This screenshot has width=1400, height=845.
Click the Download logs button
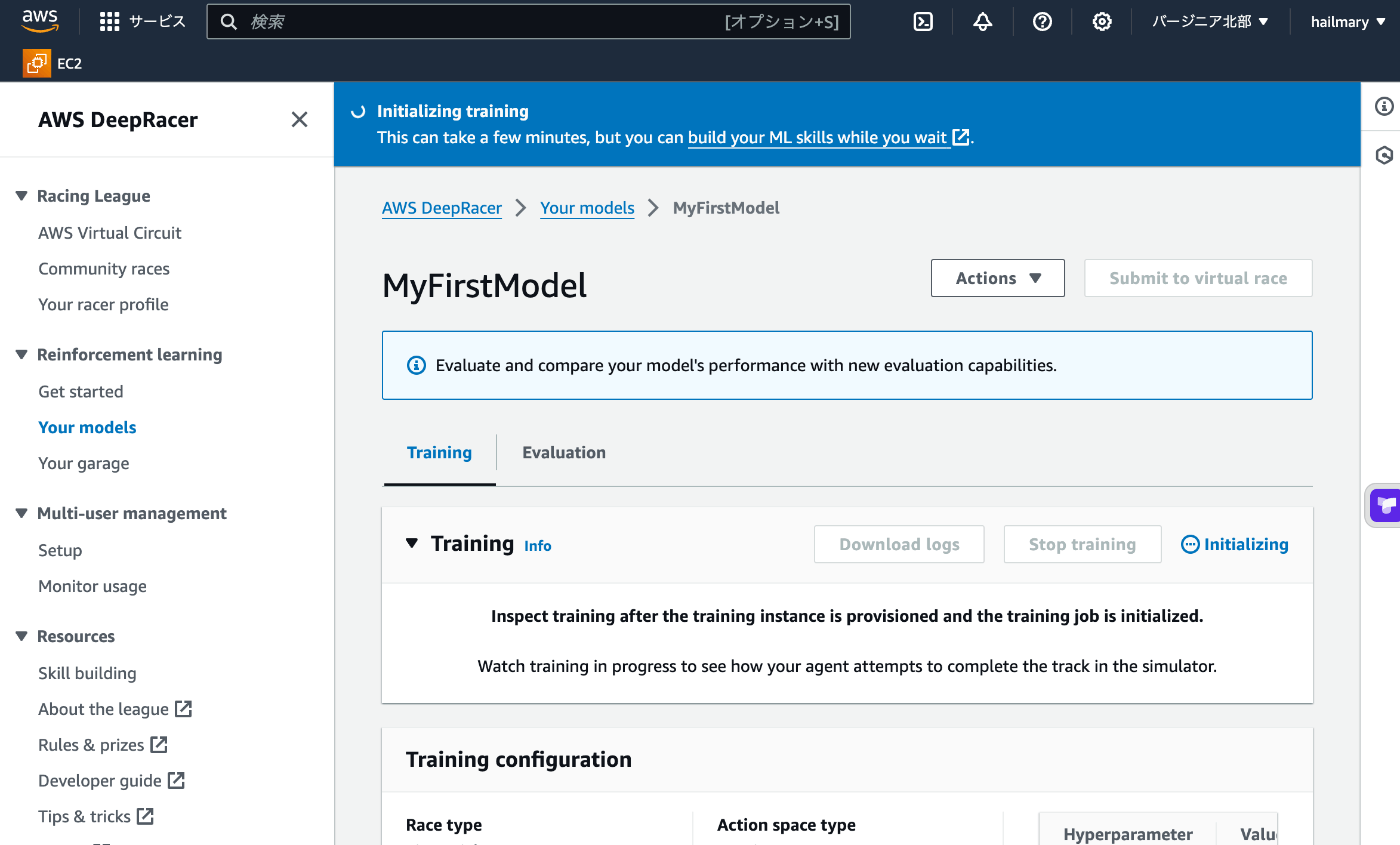coord(899,545)
